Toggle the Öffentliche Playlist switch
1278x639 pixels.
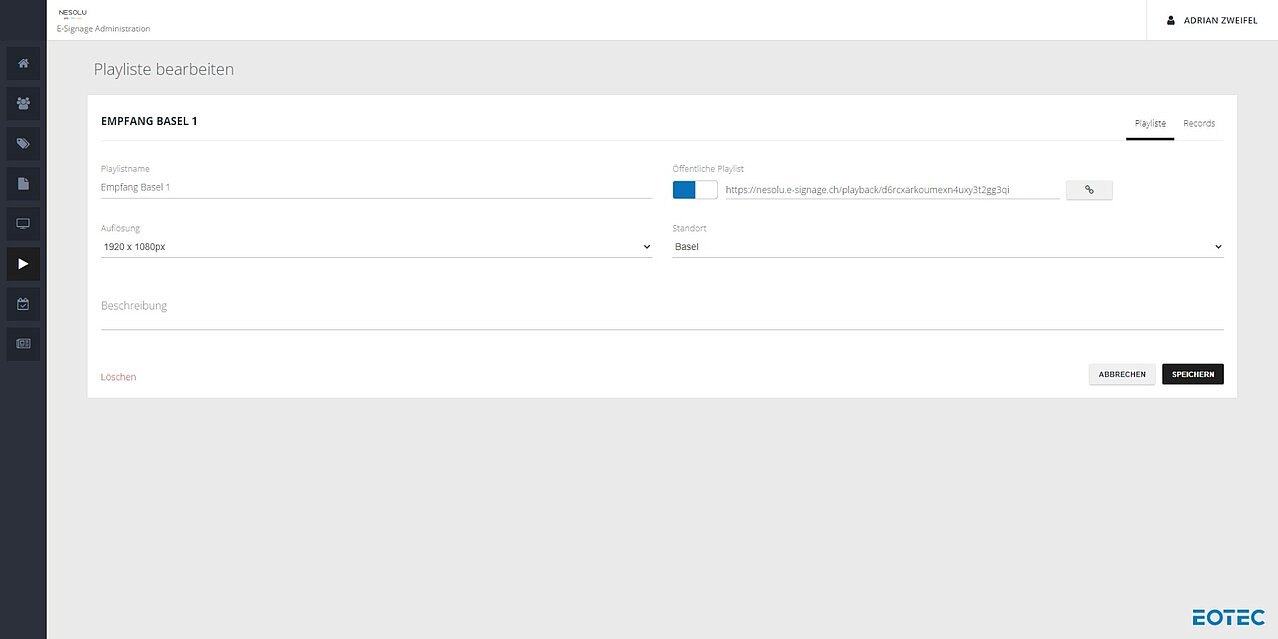click(695, 189)
